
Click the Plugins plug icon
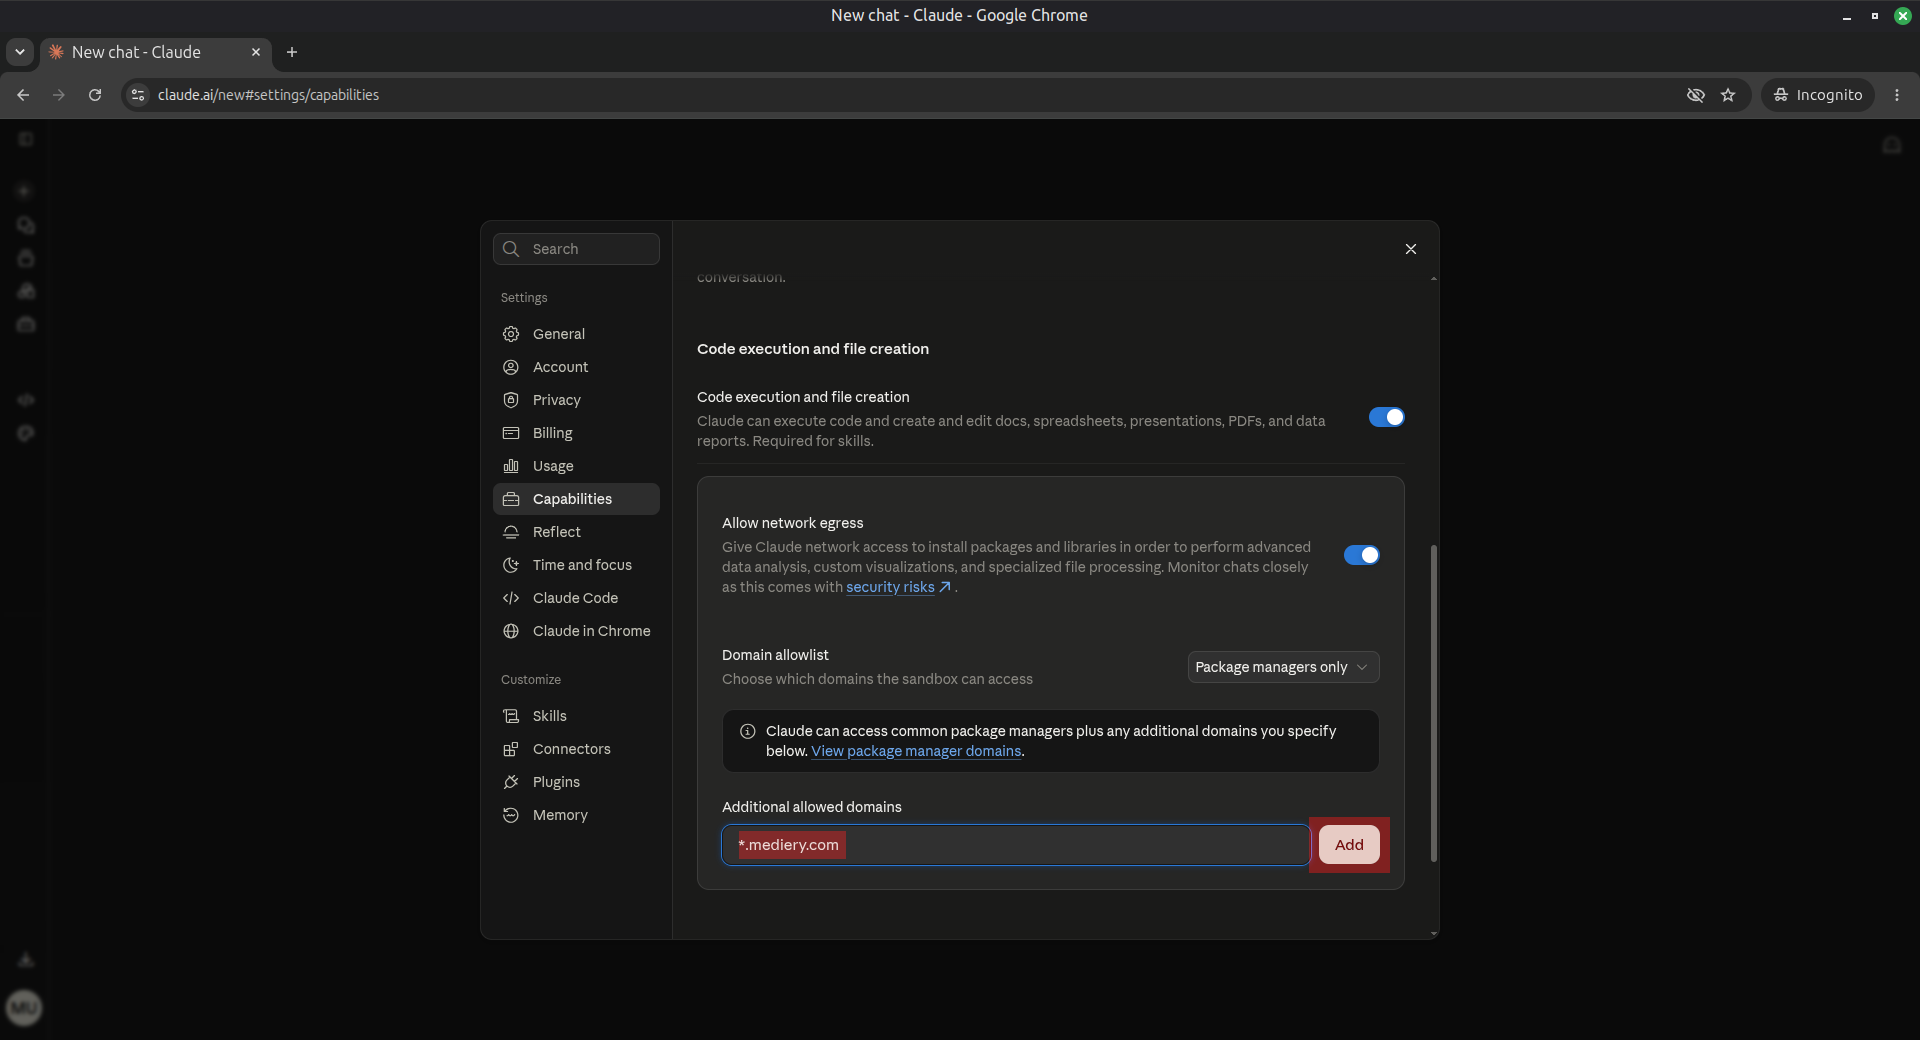[511, 782]
